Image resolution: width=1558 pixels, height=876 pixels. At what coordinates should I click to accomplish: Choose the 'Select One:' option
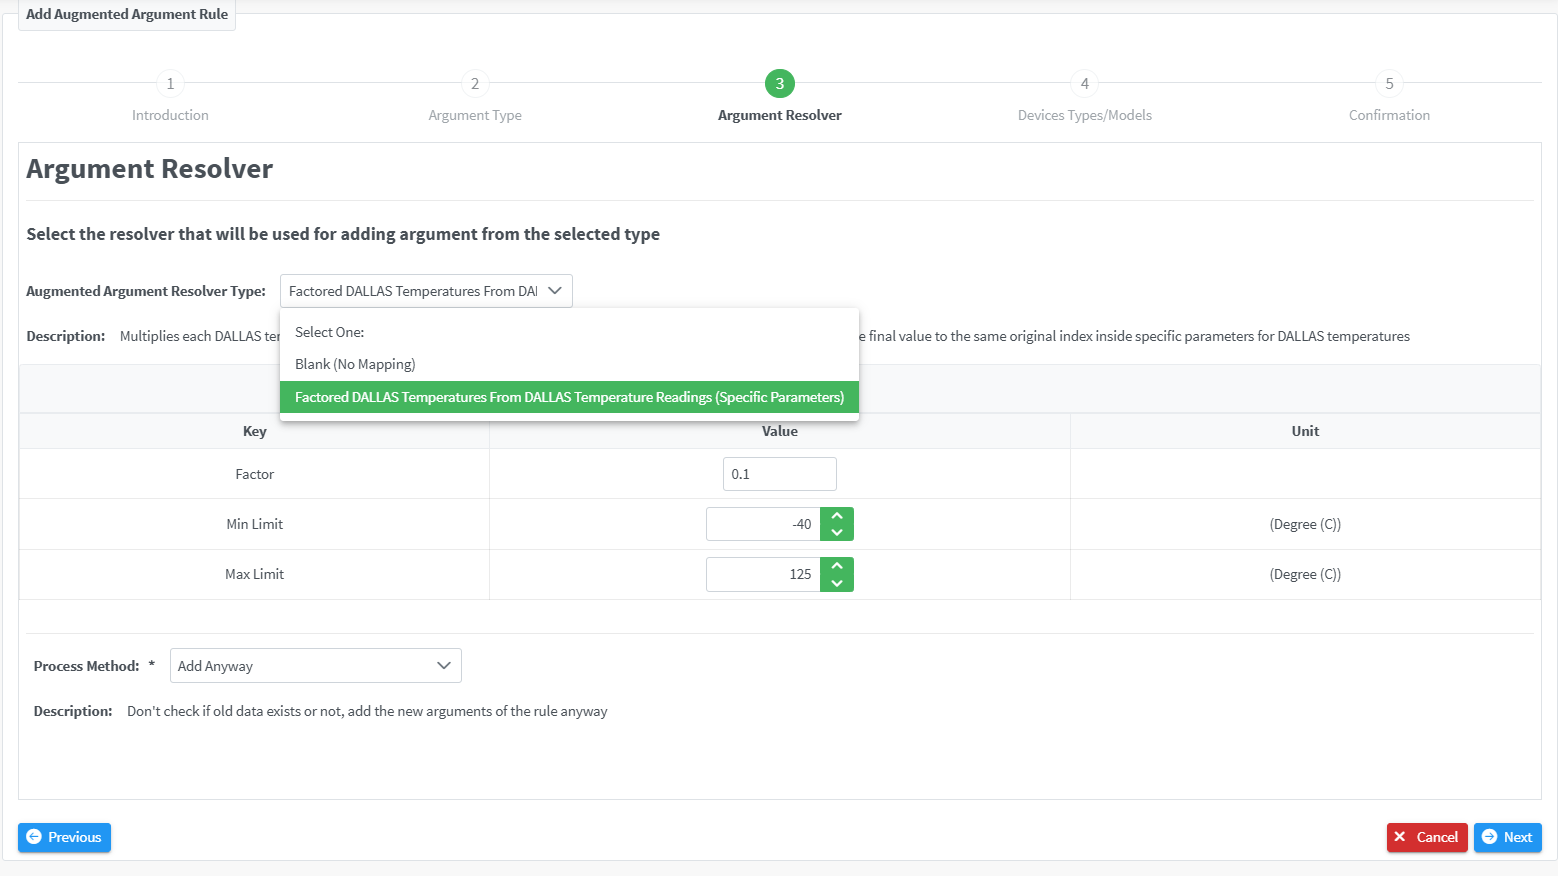pyautogui.click(x=569, y=332)
